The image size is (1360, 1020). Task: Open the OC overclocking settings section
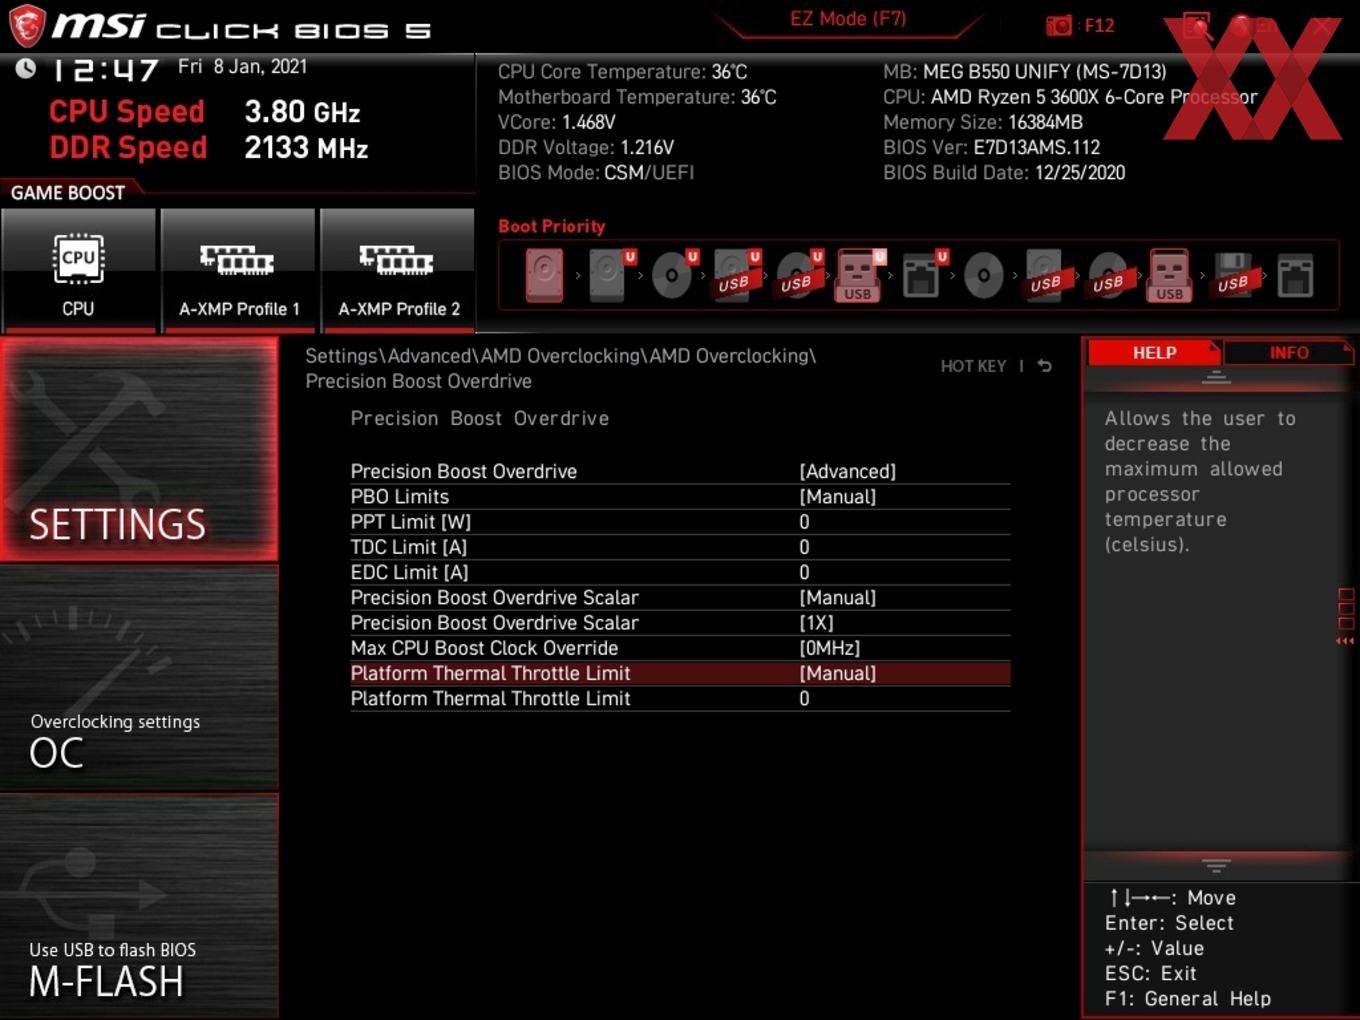tap(139, 679)
